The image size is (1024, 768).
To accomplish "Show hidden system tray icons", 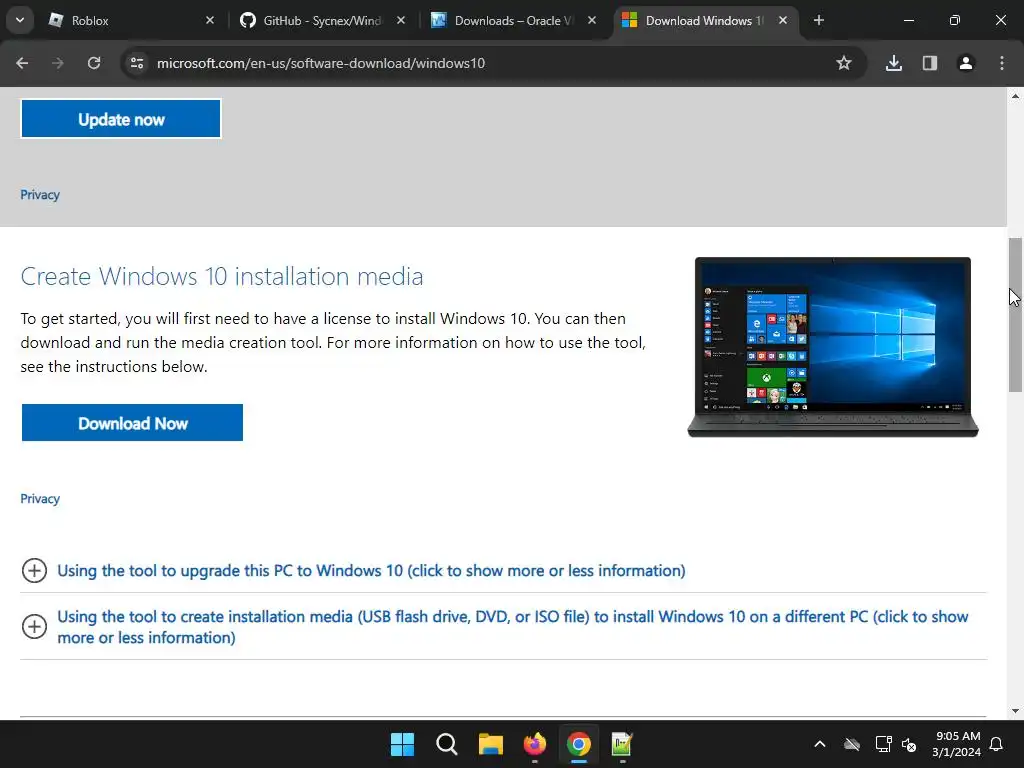I will 820,744.
